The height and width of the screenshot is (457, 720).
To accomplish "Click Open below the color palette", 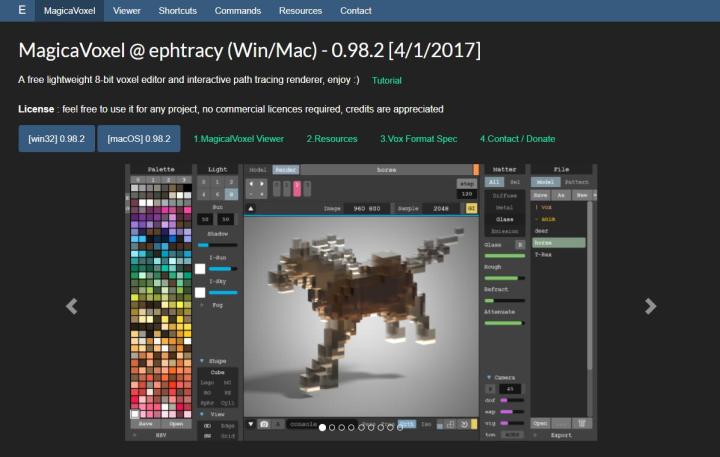I will coord(176,424).
